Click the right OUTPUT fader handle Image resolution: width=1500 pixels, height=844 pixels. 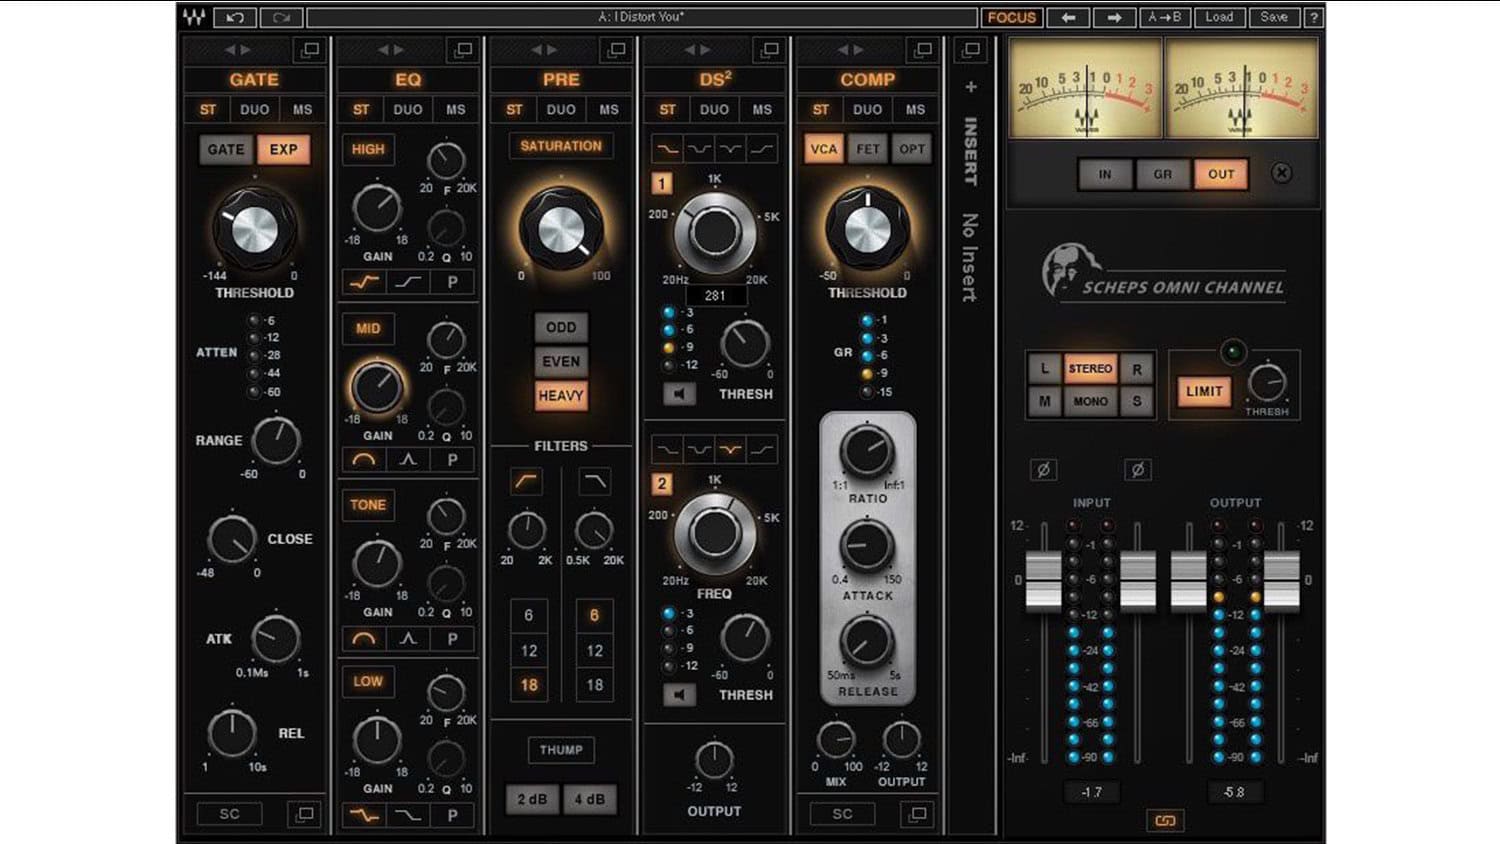(1282, 580)
